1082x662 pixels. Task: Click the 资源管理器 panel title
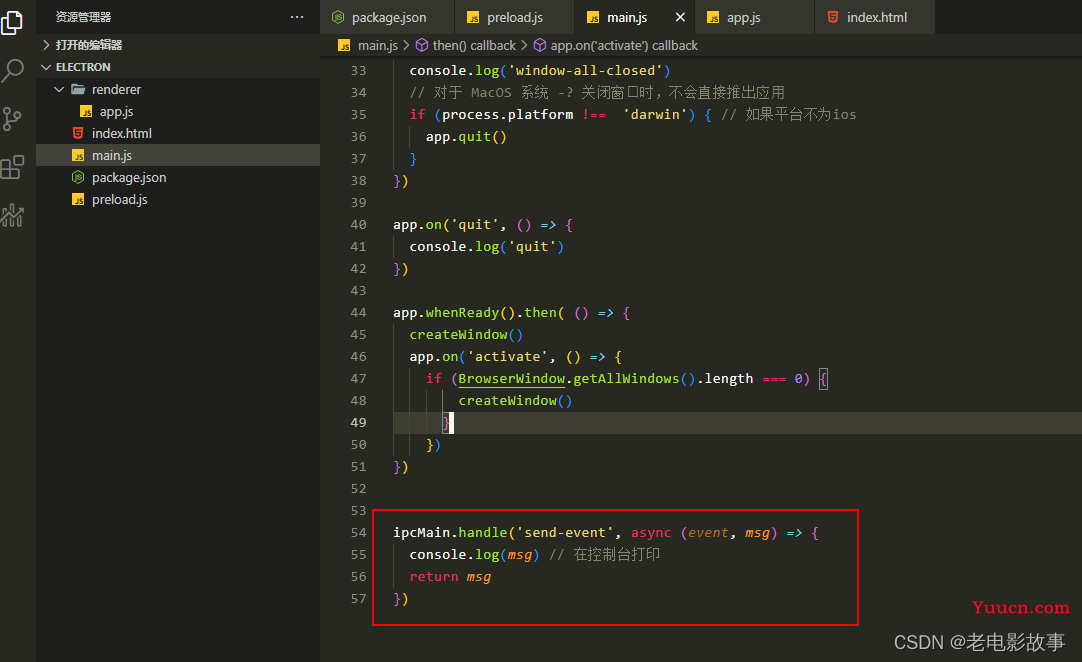[x=83, y=17]
